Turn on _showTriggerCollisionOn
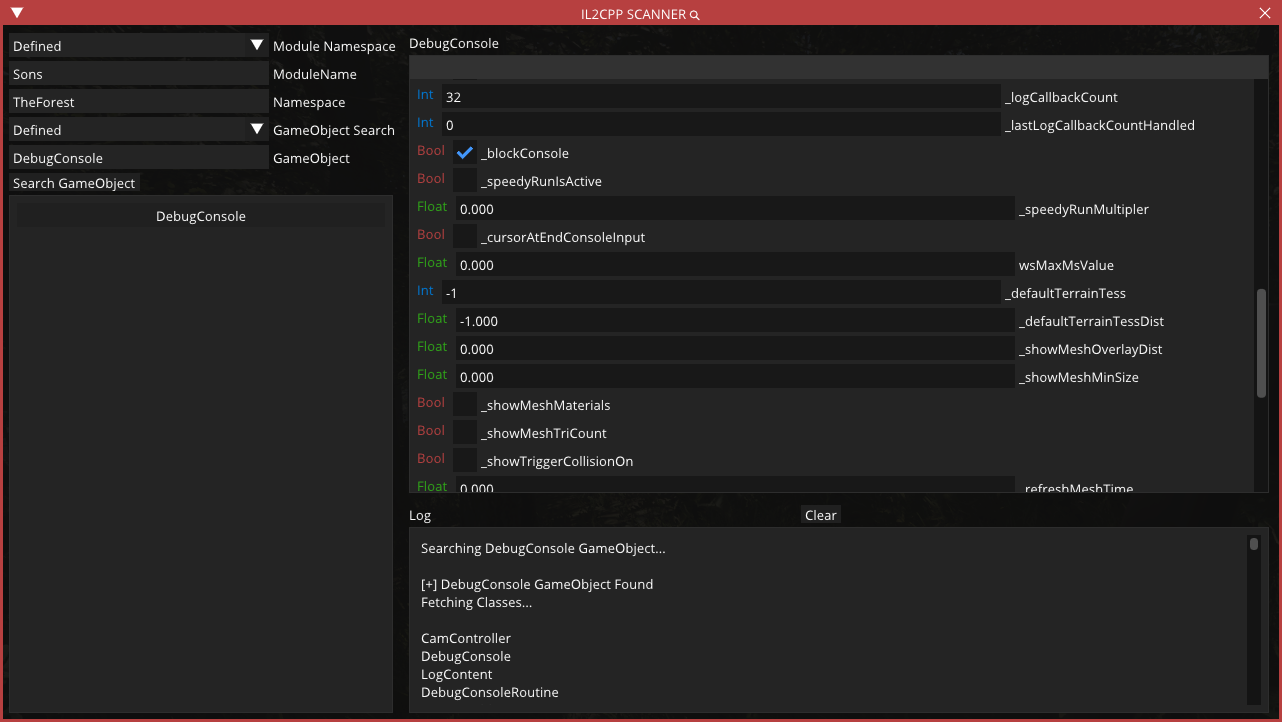The width and height of the screenshot is (1282, 722). [x=464, y=460]
